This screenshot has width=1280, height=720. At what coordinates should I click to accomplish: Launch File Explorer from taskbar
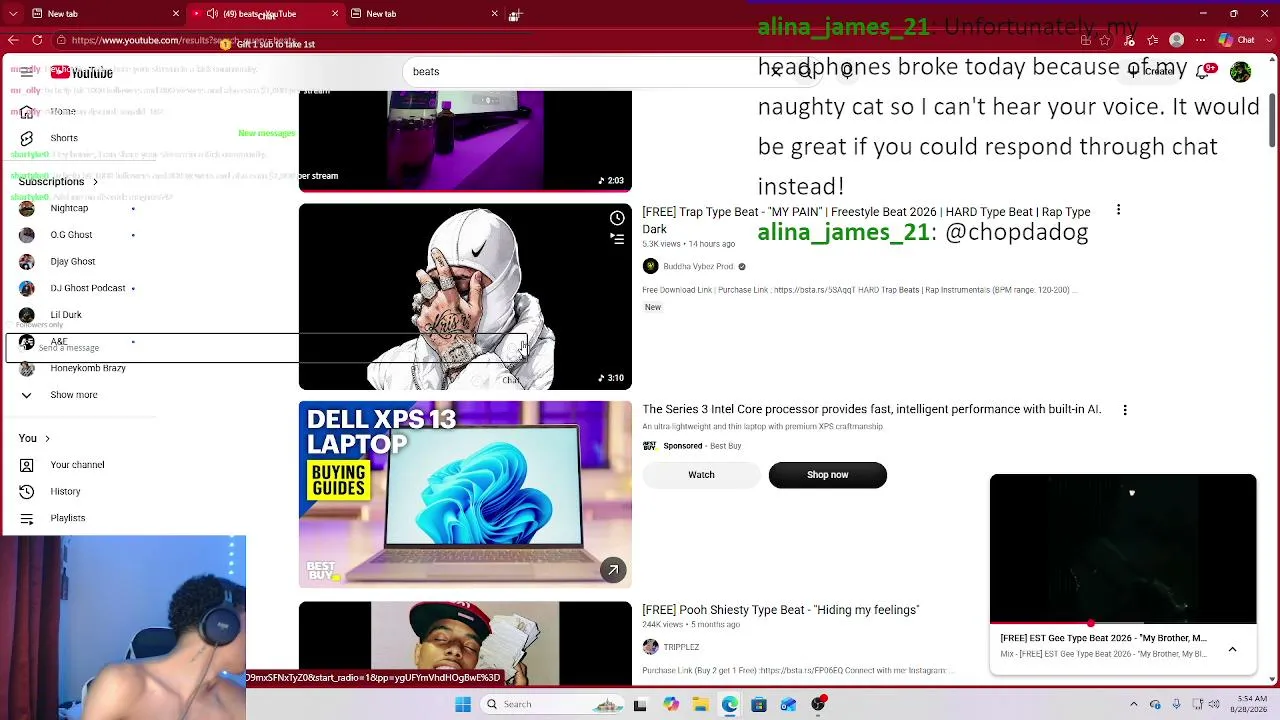coord(700,705)
